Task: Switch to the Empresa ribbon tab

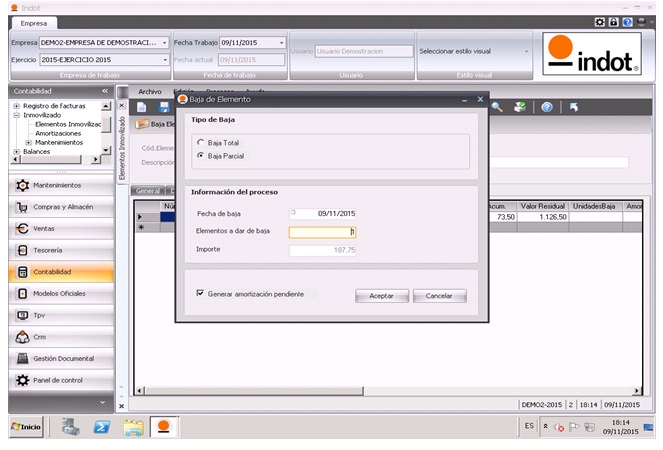Action: point(35,23)
